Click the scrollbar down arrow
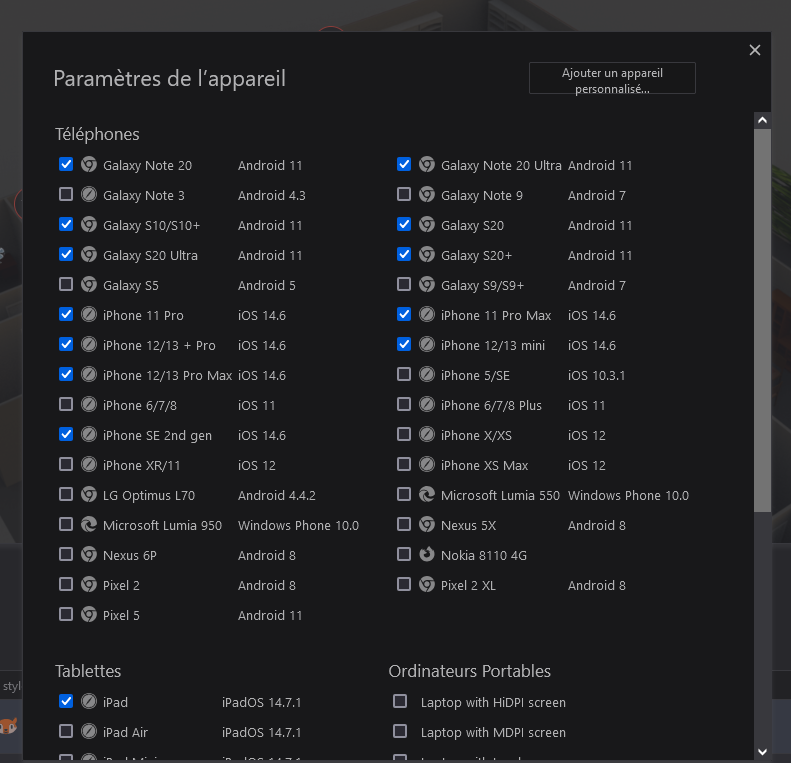 tap(762, 751)
